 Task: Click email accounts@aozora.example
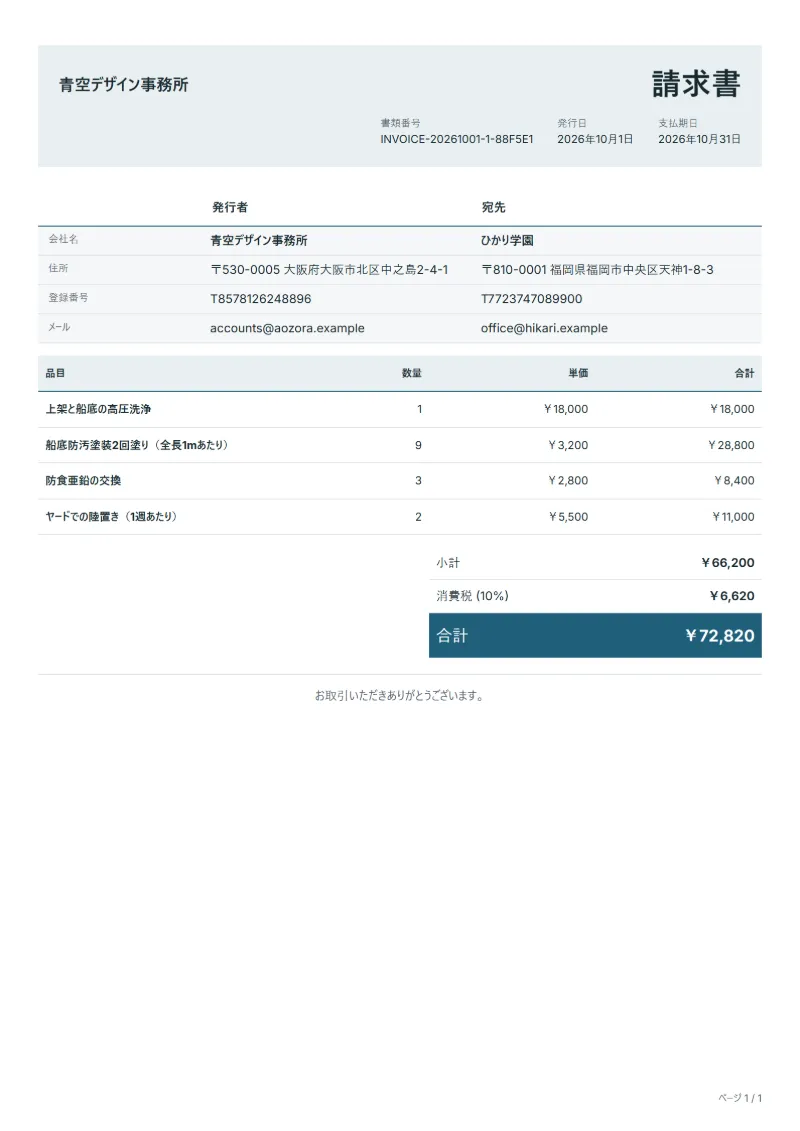coord(287,328)
